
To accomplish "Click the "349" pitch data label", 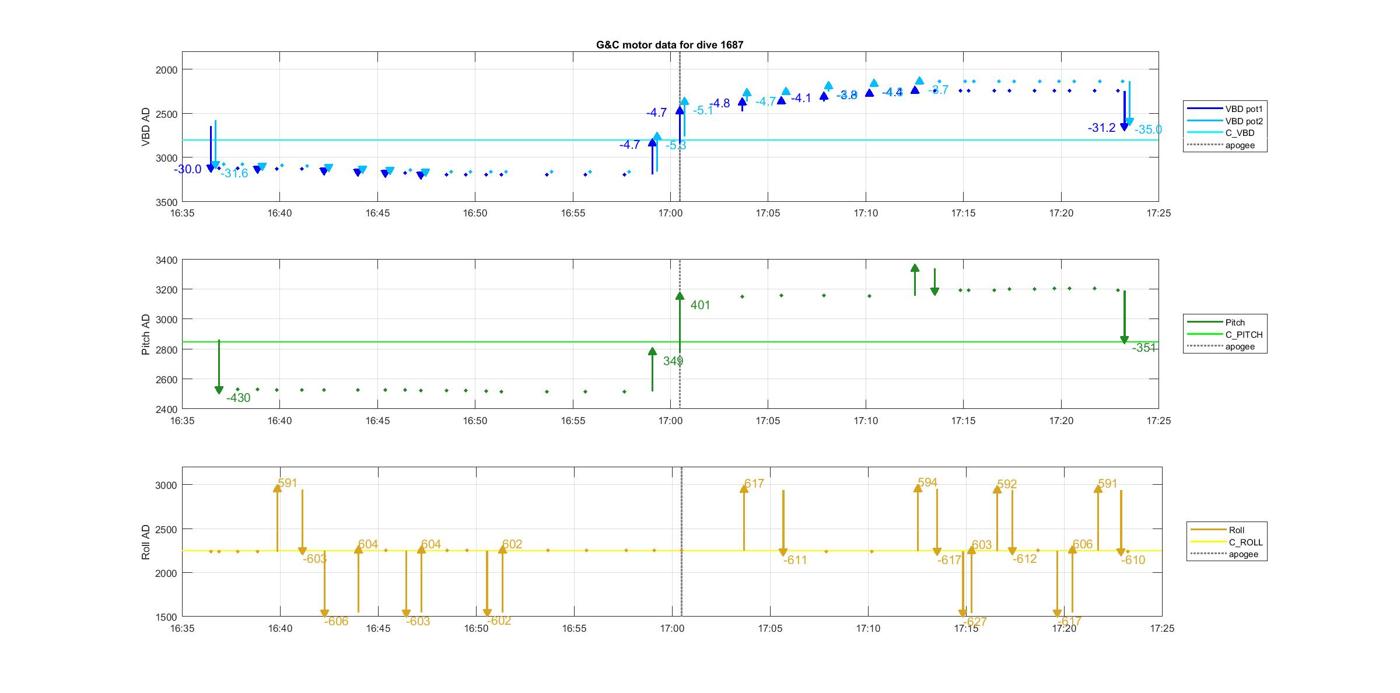I will tap(673, 361).
